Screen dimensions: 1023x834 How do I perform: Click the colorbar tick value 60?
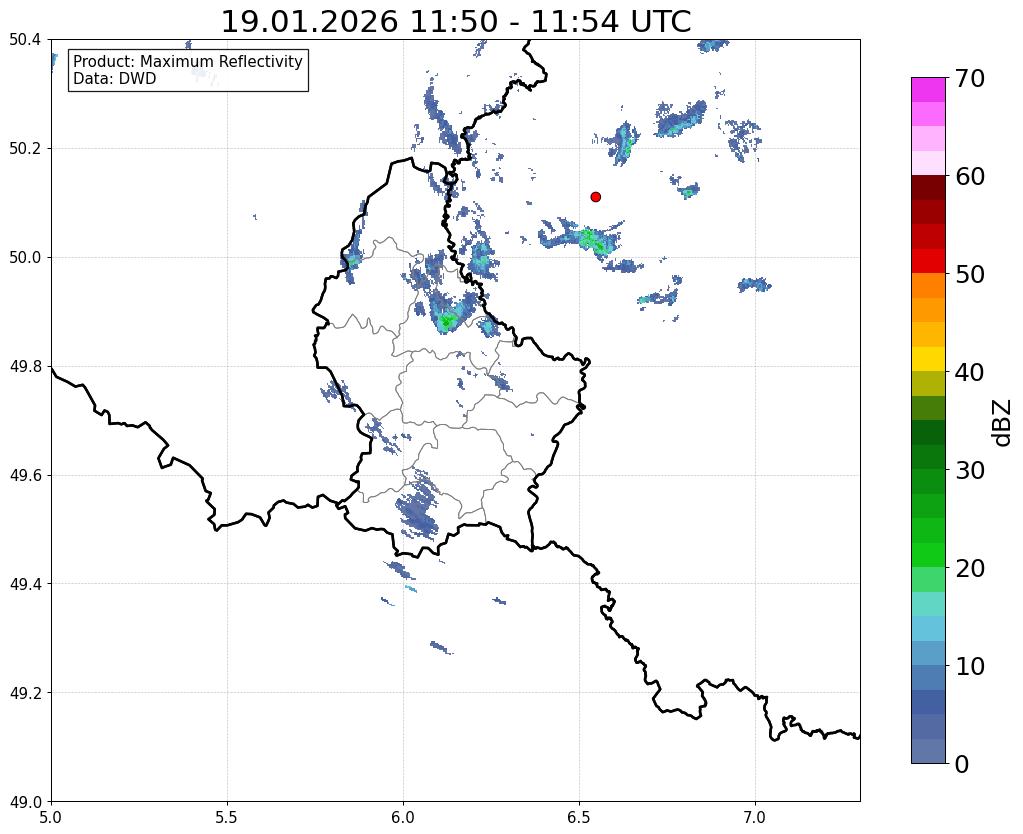pos(970,176)
